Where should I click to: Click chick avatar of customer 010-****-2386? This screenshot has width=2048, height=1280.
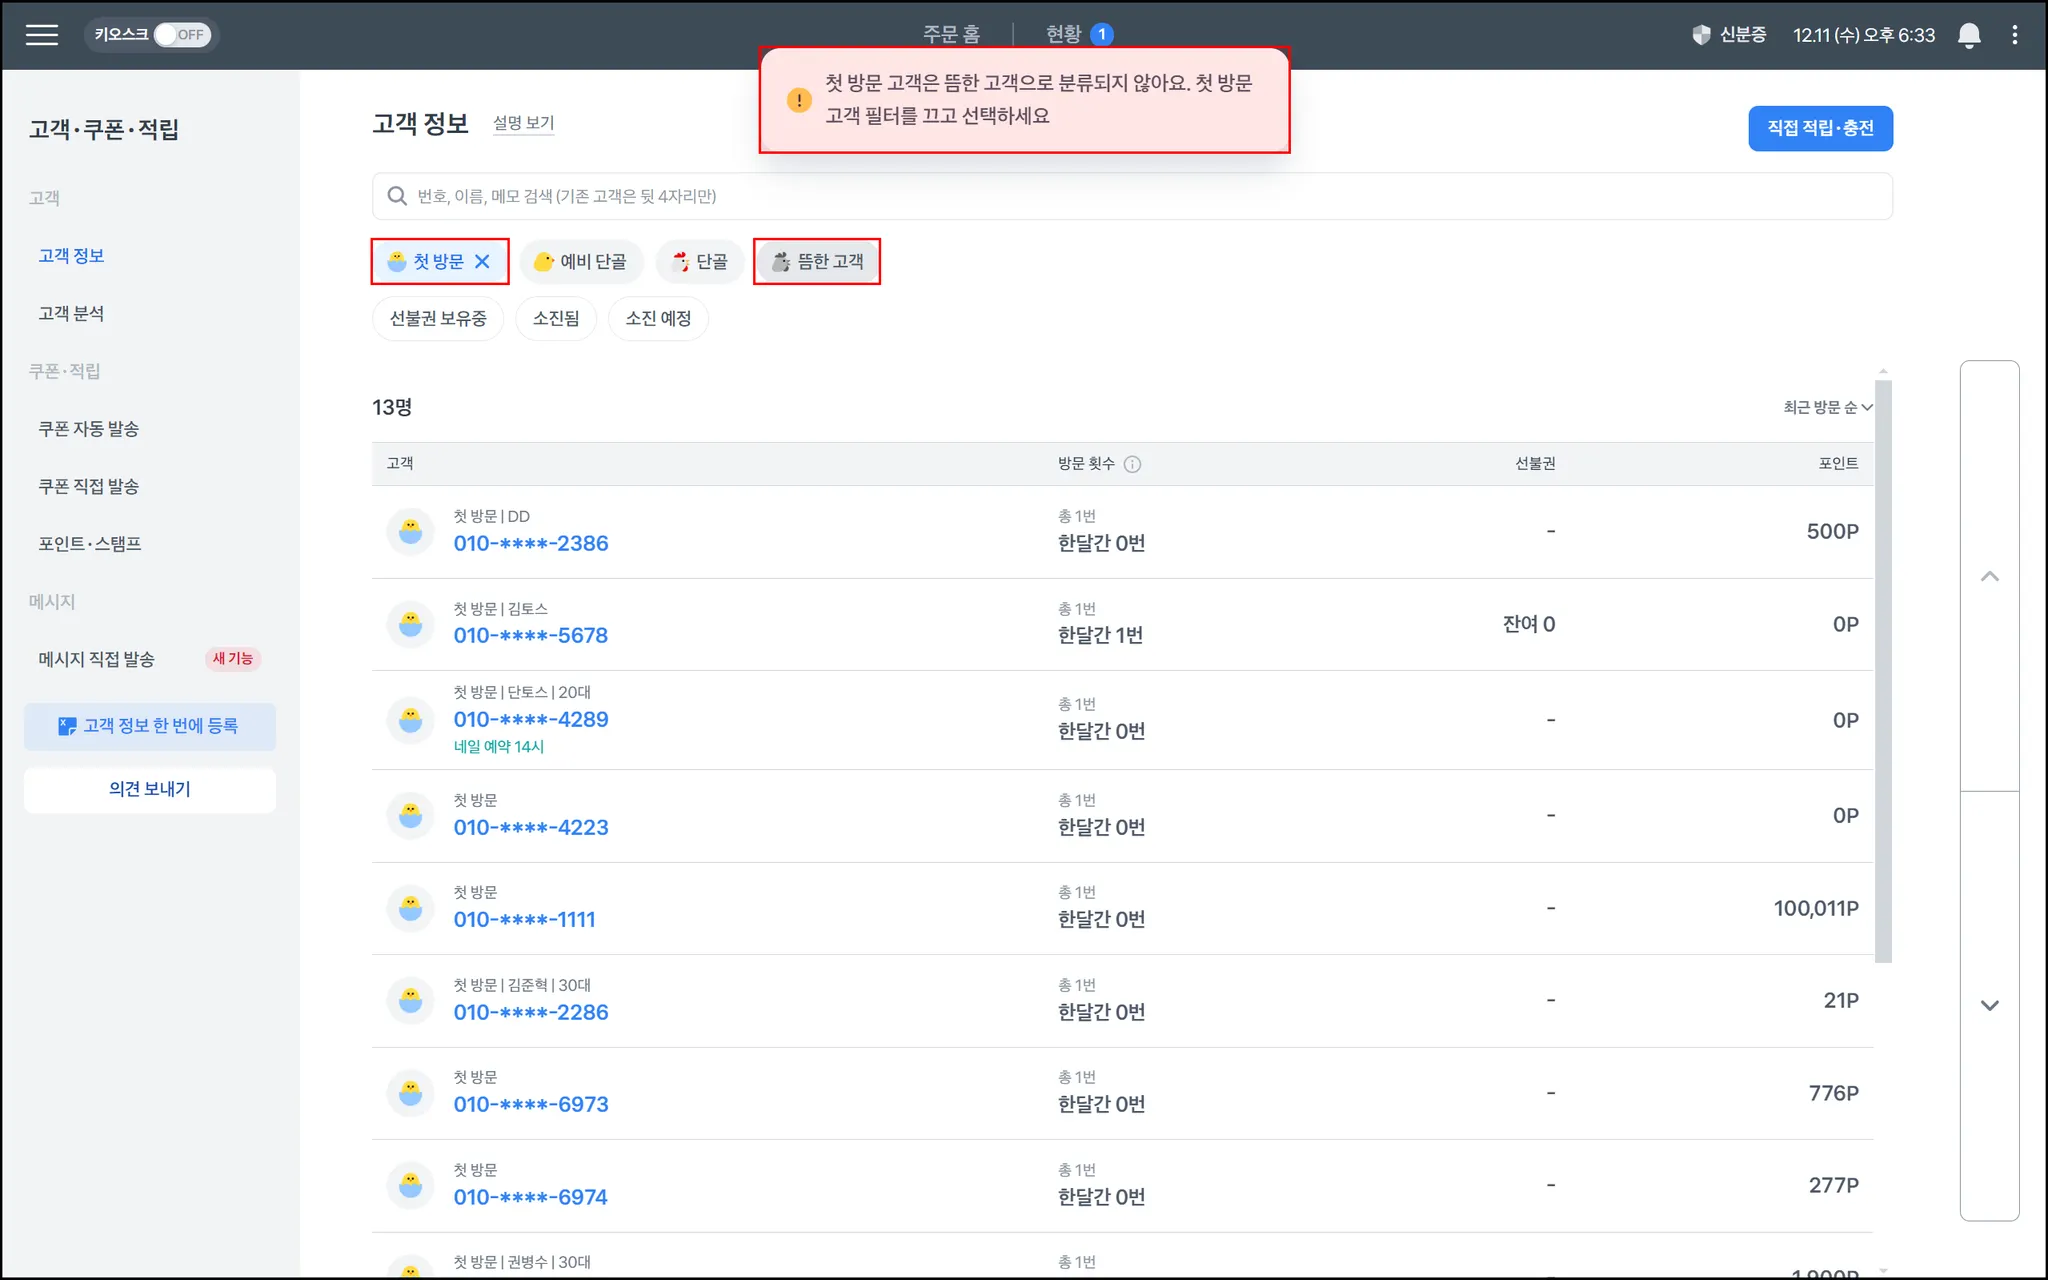410,531
